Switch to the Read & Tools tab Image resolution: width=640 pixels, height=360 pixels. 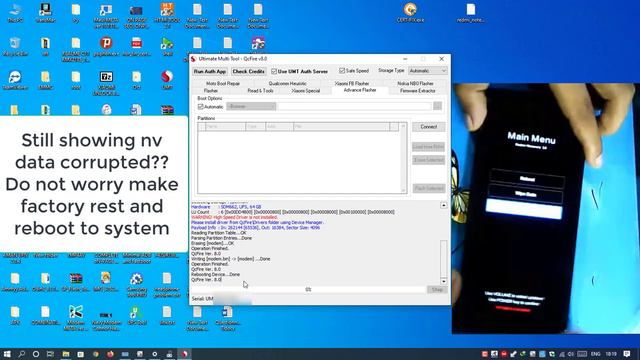pos(260,91)
